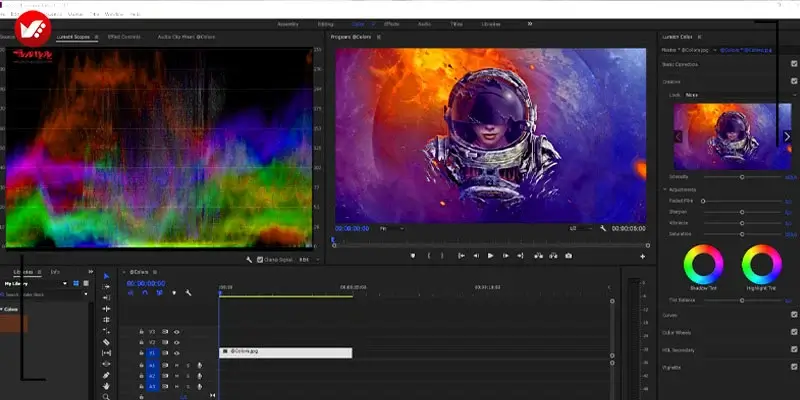
Task: Go to In point
Action: pyautogui.click(x=461, y=256)
